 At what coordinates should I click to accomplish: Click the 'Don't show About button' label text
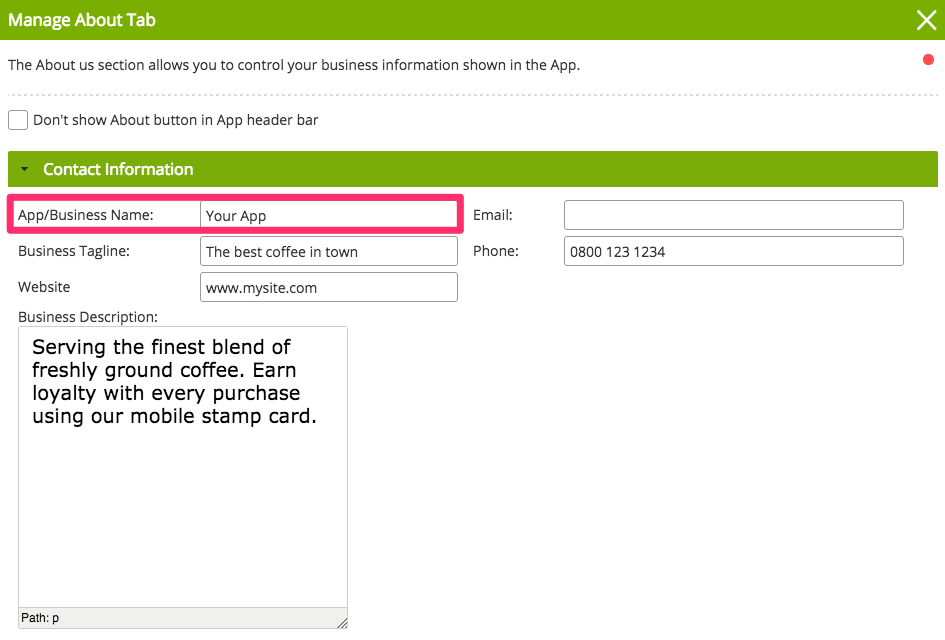(x=175, y=120)
